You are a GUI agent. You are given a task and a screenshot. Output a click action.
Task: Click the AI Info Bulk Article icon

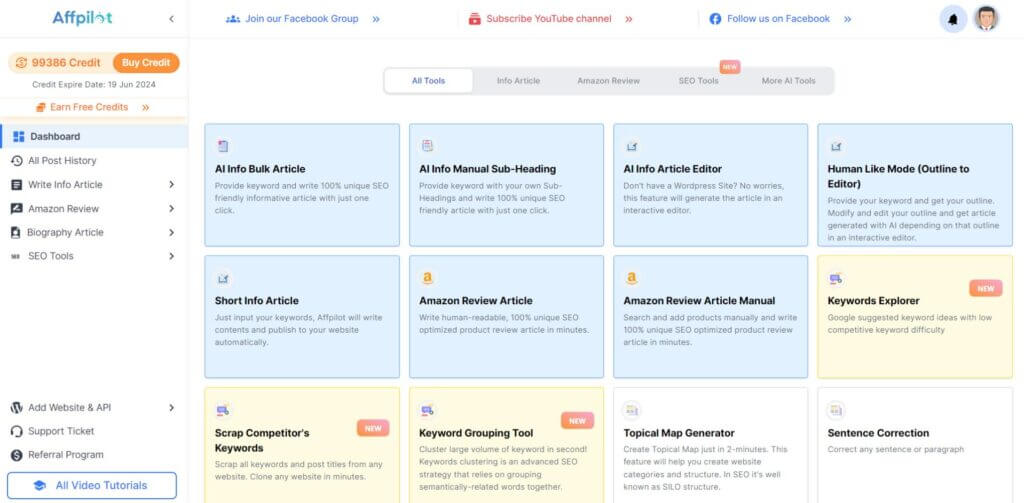(x=223, y=146)
